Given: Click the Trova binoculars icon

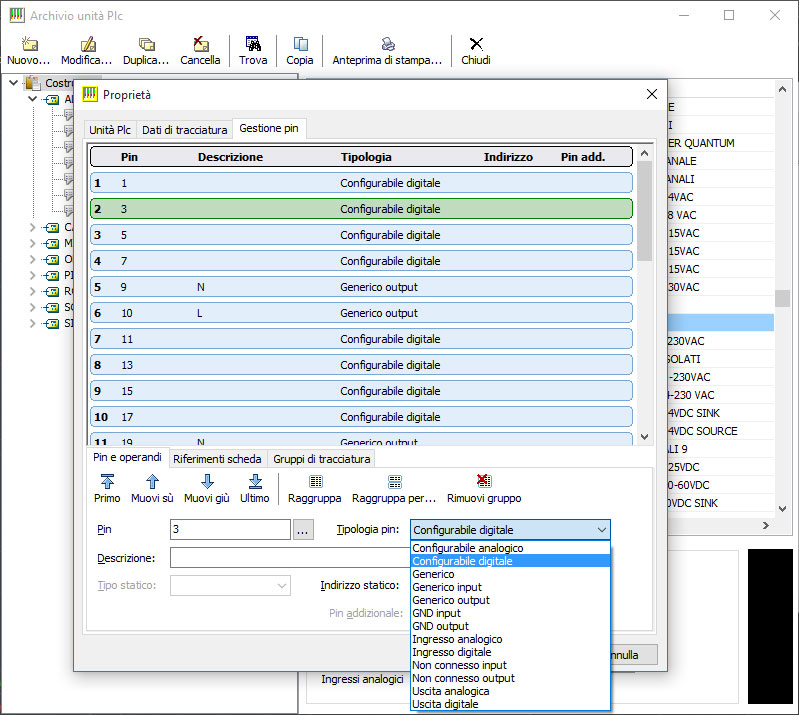Looking at the screenshot, I should tap(253, 45).
